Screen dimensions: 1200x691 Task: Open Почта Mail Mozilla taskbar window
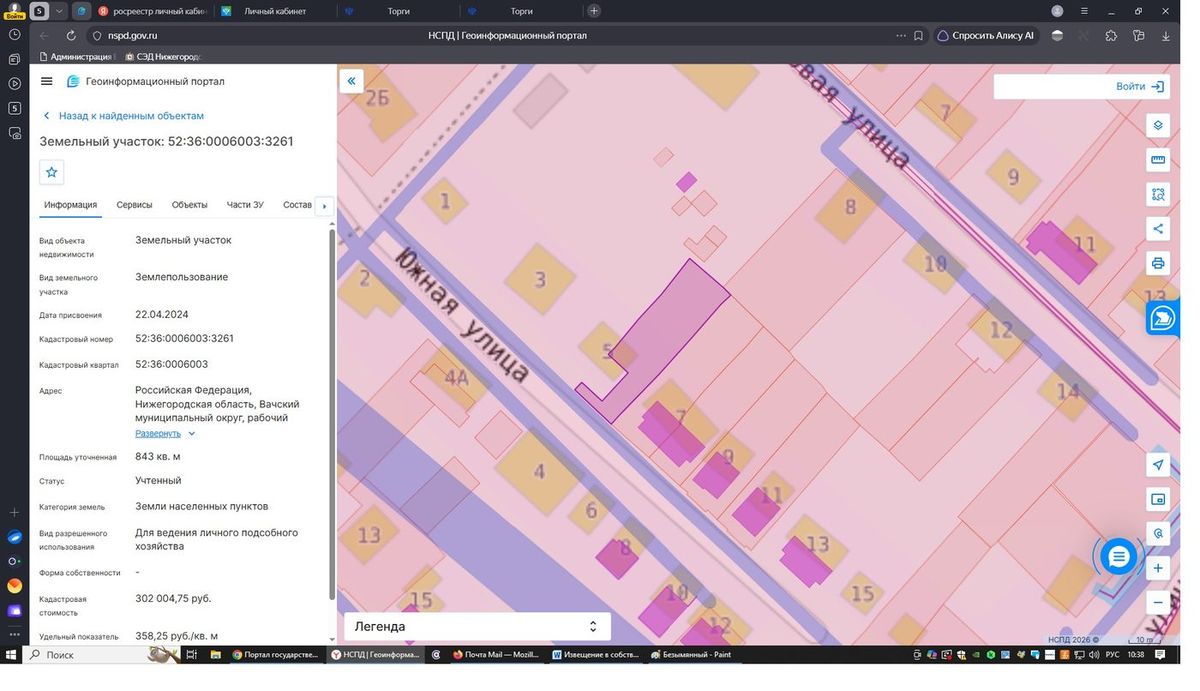(496, 655)
